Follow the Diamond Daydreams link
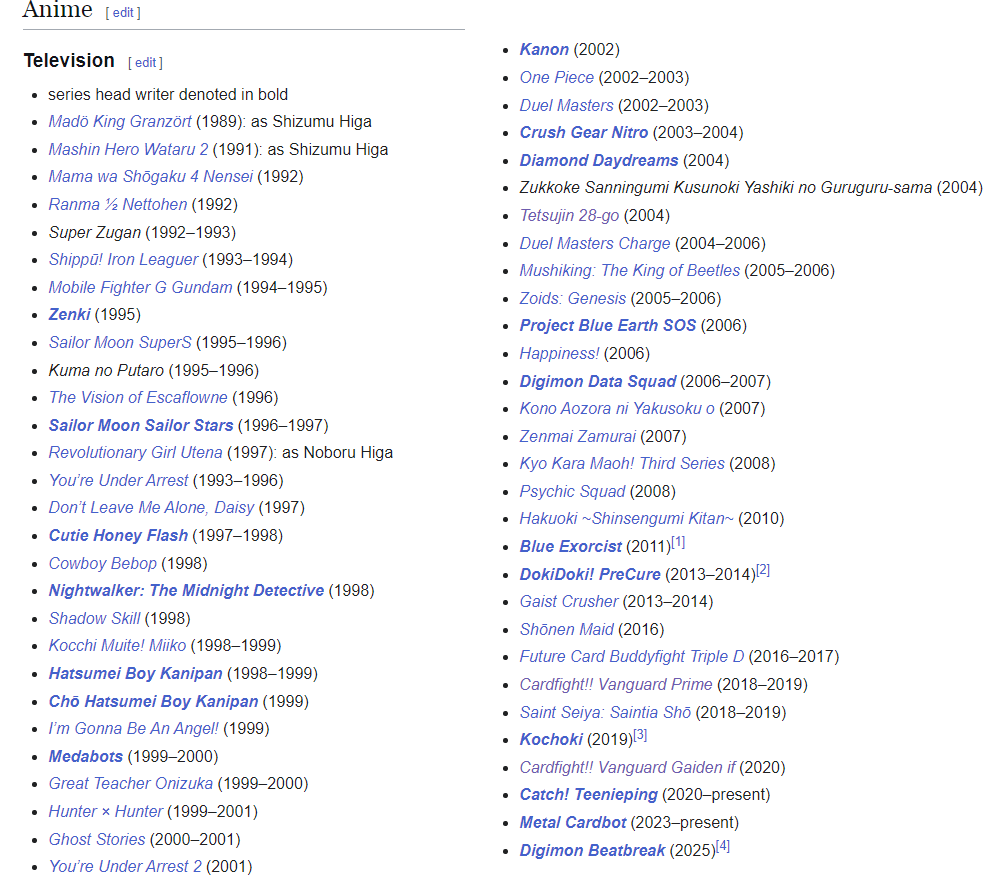This screenshot has width=1008, height=884. click(599, 160)
